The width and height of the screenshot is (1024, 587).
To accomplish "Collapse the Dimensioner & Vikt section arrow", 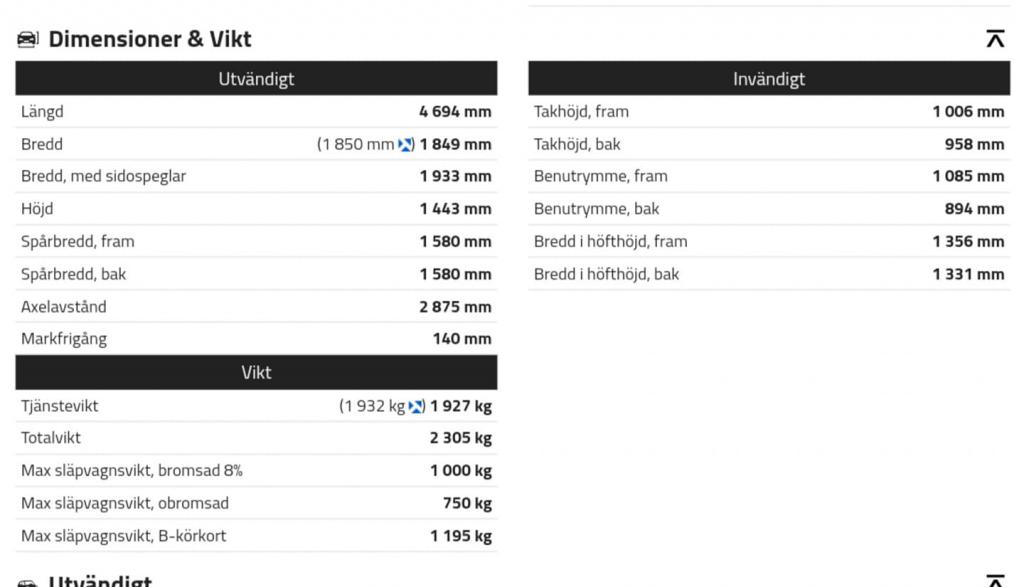I will coord(995,39).
